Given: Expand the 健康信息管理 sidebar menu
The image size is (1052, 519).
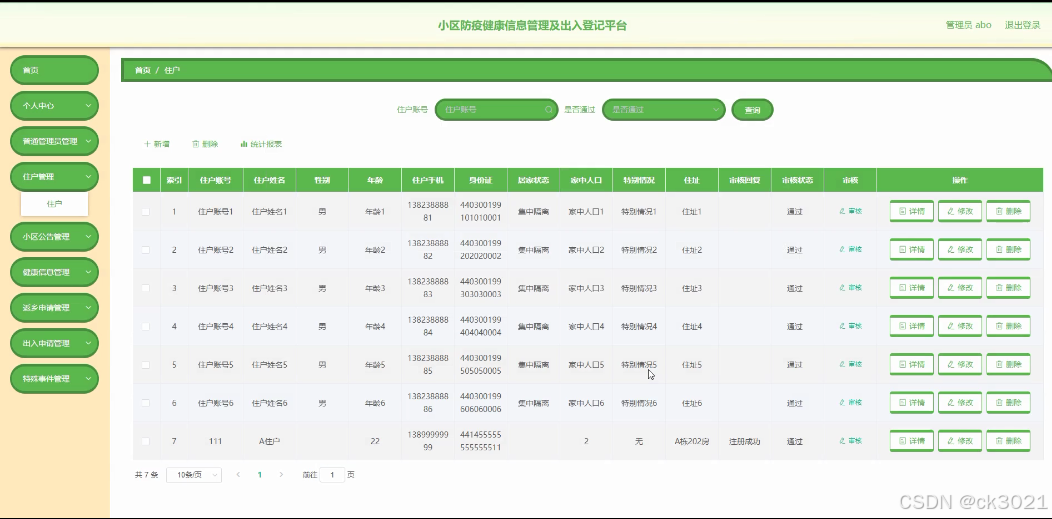Looking at the screenshot, I should [x=54, y=272].
